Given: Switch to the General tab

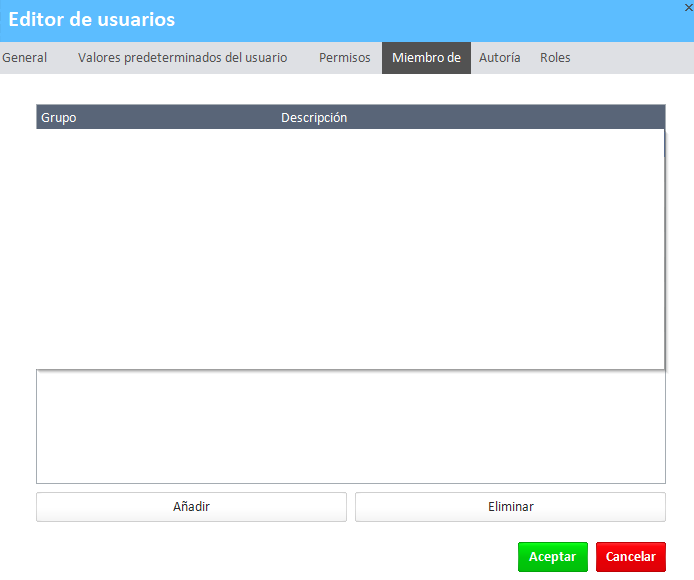Looking at the screenshot, I should click(25, 58).
